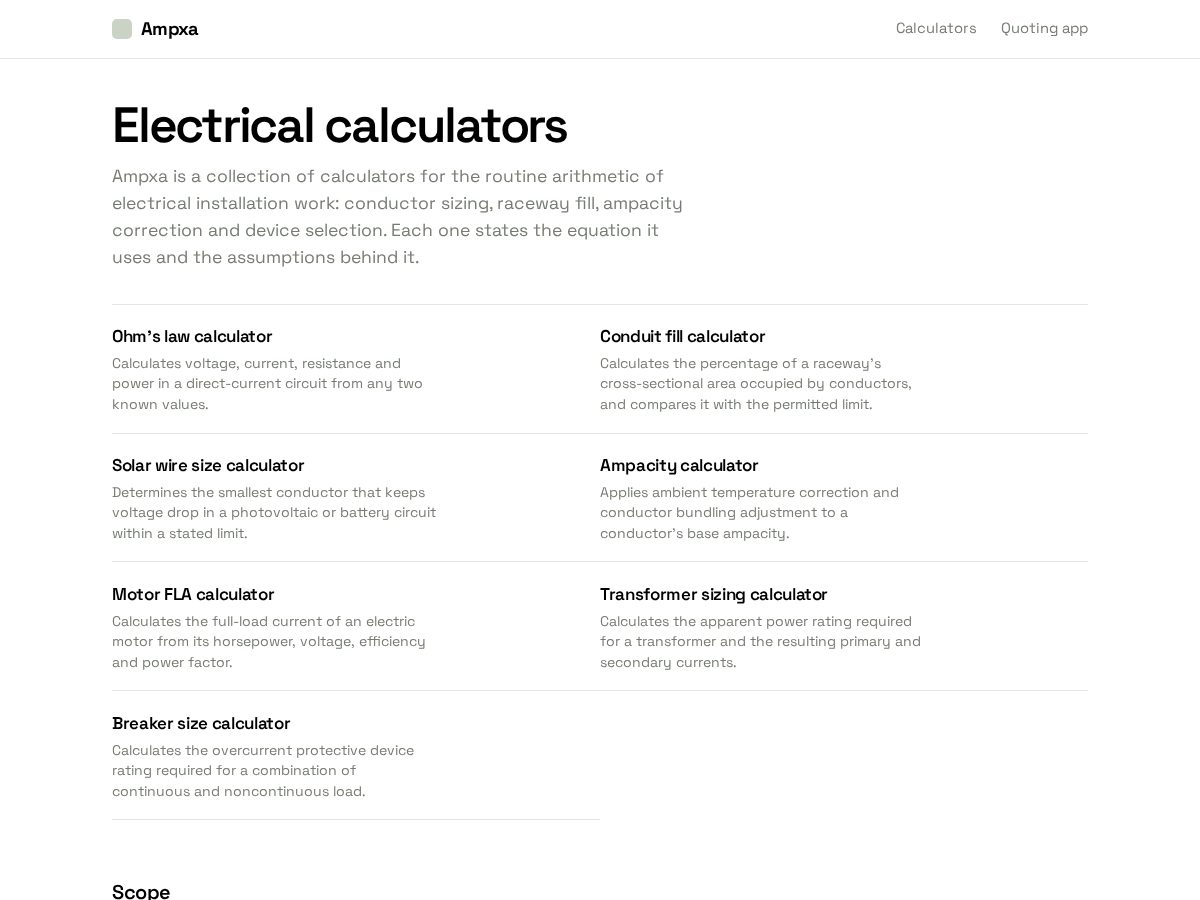Go to the Calculators nav item
This screenshot has height=900, width=1200.
(x=936, y=28)
